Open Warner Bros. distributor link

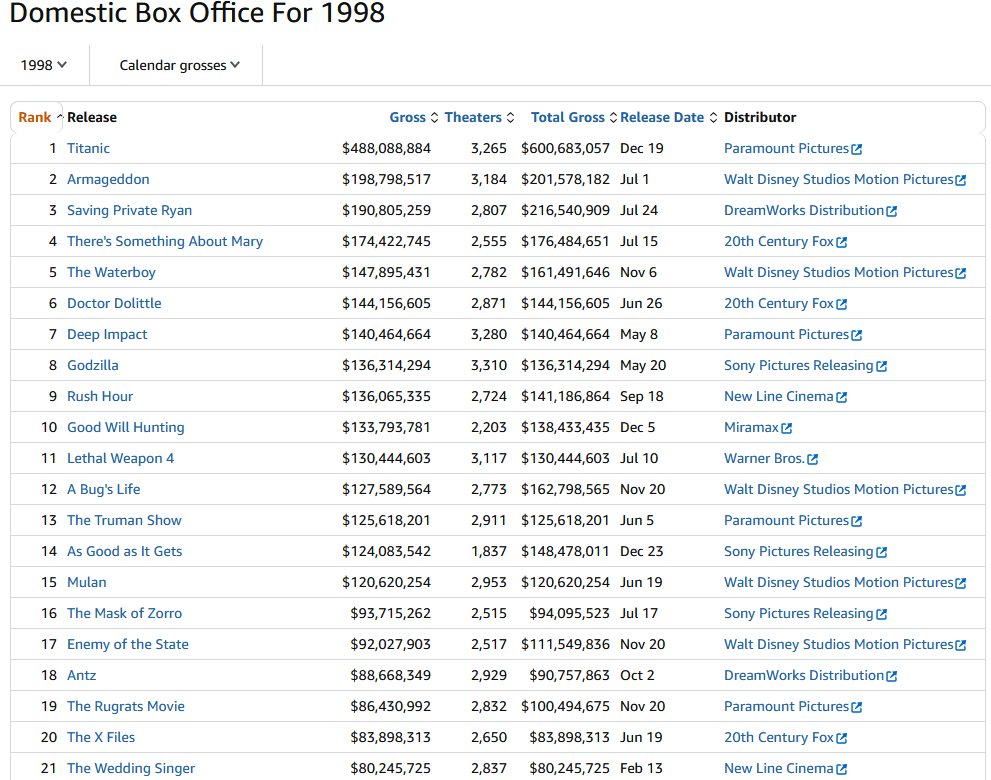[765, 458]
